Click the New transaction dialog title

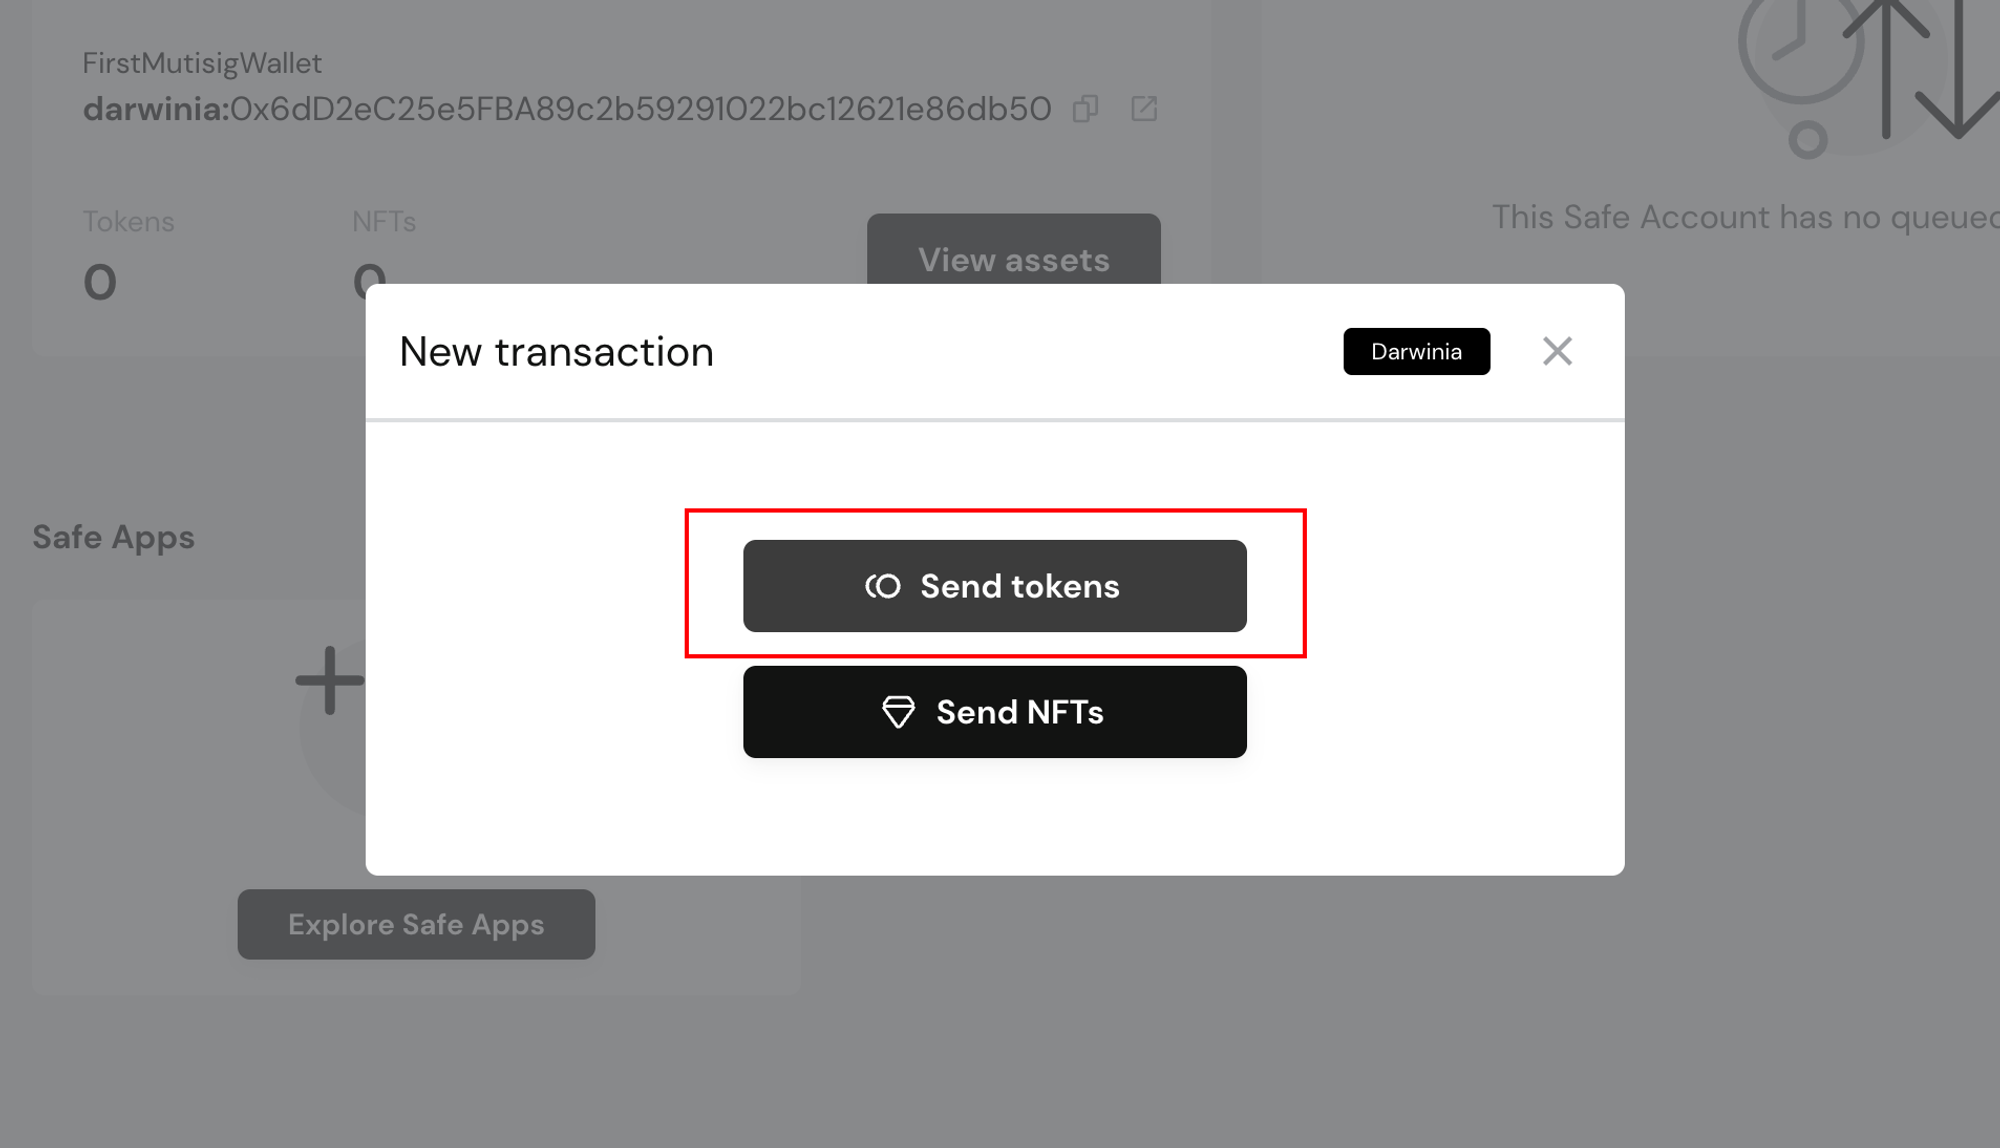click(x=556, y=352)
